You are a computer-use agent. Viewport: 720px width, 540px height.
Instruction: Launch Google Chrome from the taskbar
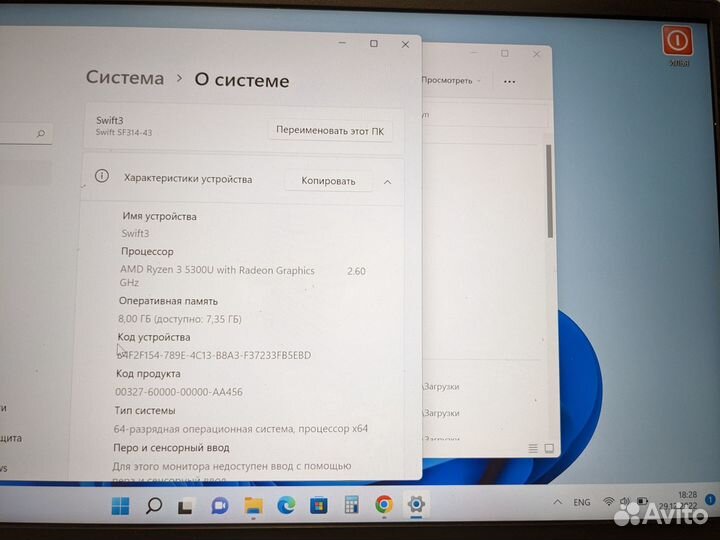[384, 505]
